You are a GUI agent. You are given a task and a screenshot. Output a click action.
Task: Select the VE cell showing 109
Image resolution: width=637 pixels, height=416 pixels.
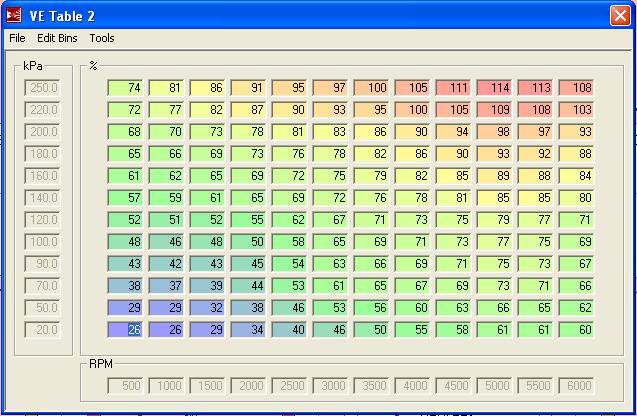coord(494,110)
